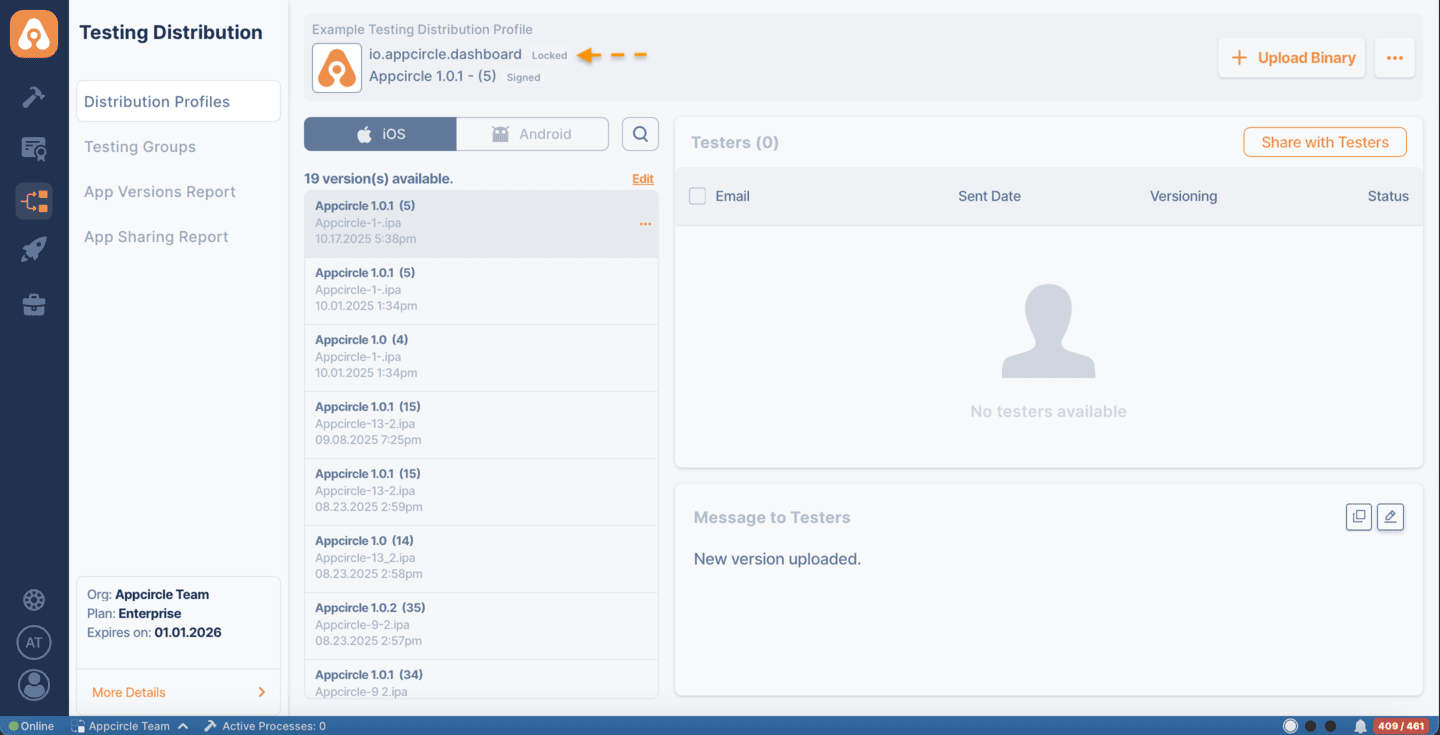Image resolution: width=1440 pixels, height=735 pixels.
Task: Open the Build module via the hammer icon
Action: tap(33, 96)
